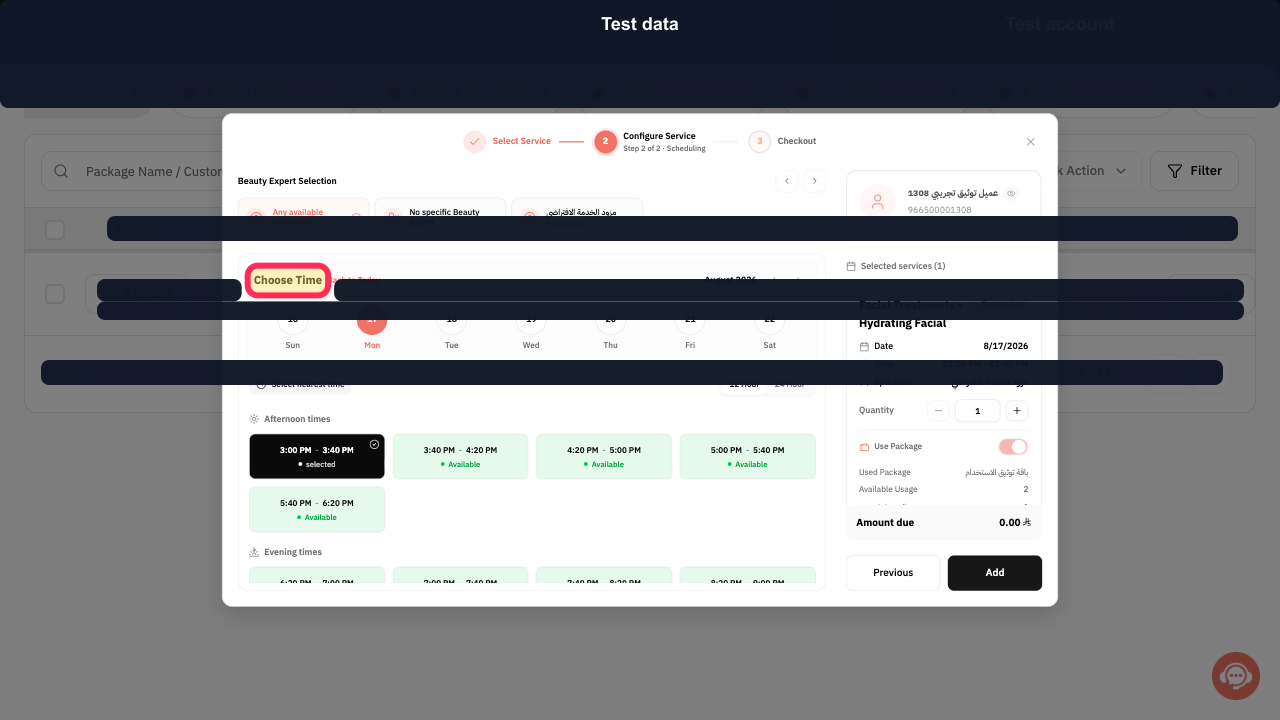Show next beauty experts arrow
The image size is (1280, 720).
pos(815,181)
